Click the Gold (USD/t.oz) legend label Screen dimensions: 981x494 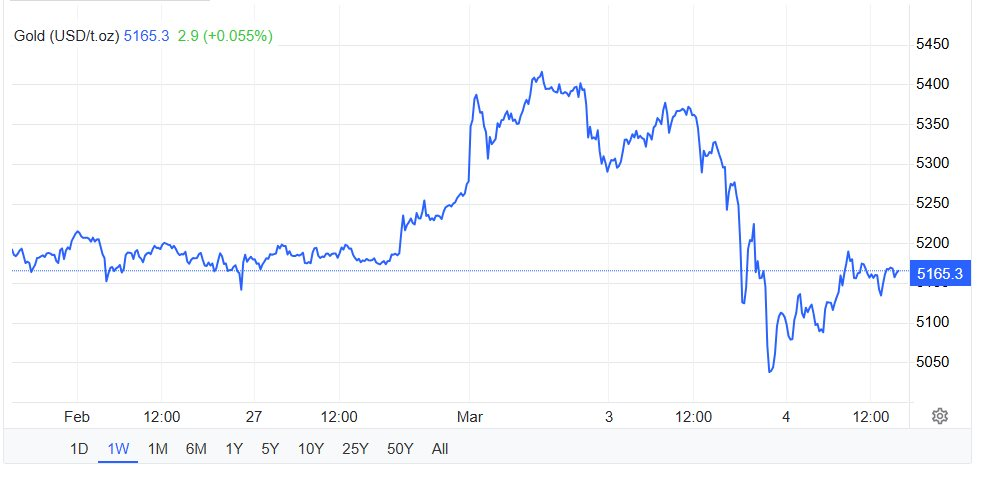66,36
